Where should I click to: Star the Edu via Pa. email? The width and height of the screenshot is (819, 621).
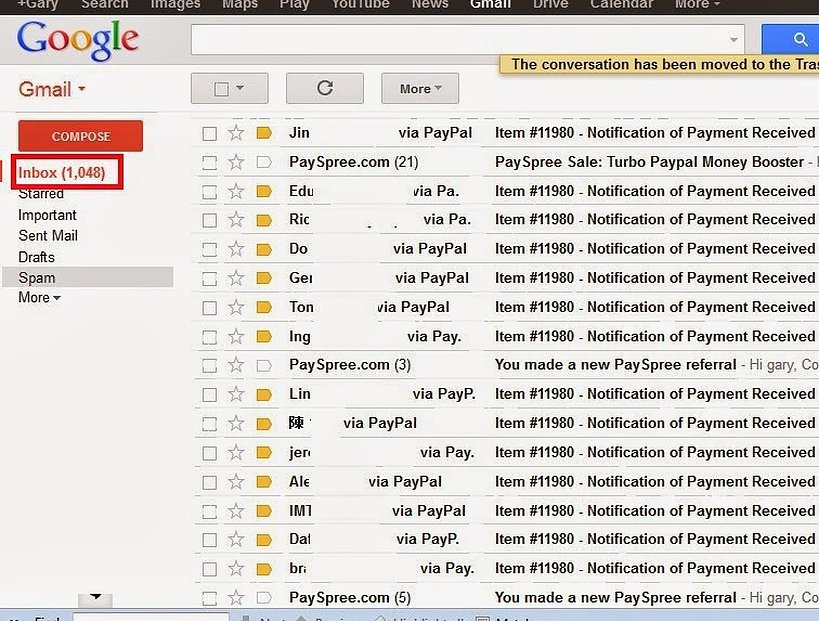(x=236, y=192)
